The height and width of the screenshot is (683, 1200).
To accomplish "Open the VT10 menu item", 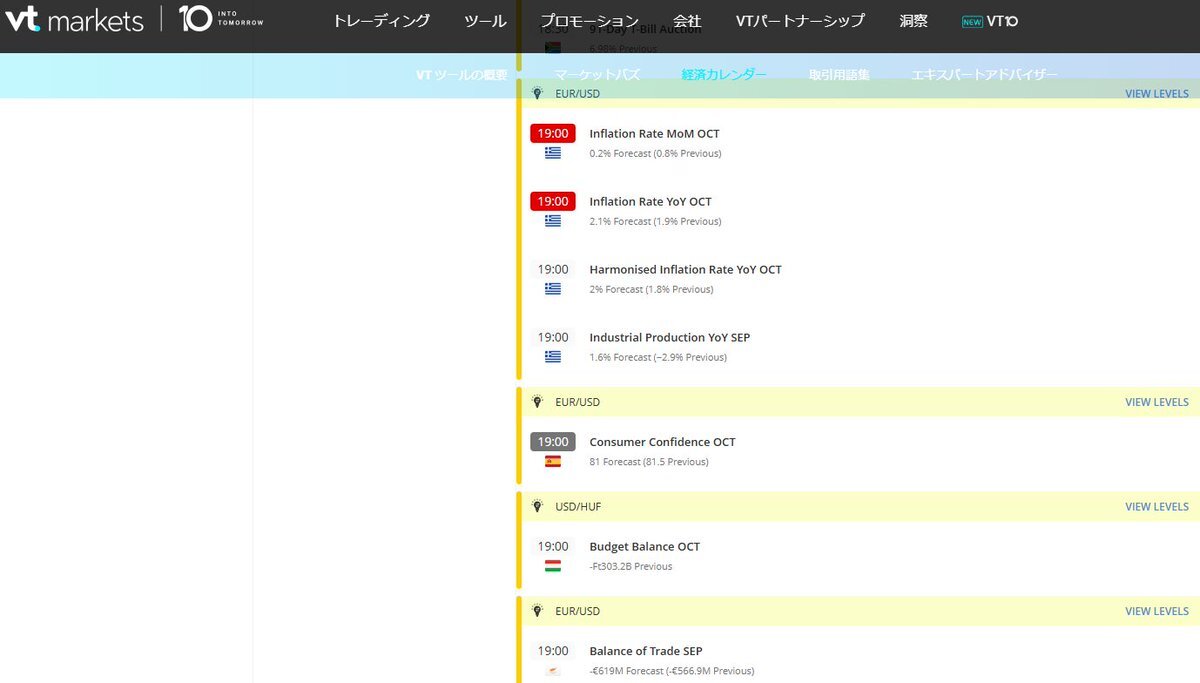I will pyautogui.click(x=1002, y=21).
